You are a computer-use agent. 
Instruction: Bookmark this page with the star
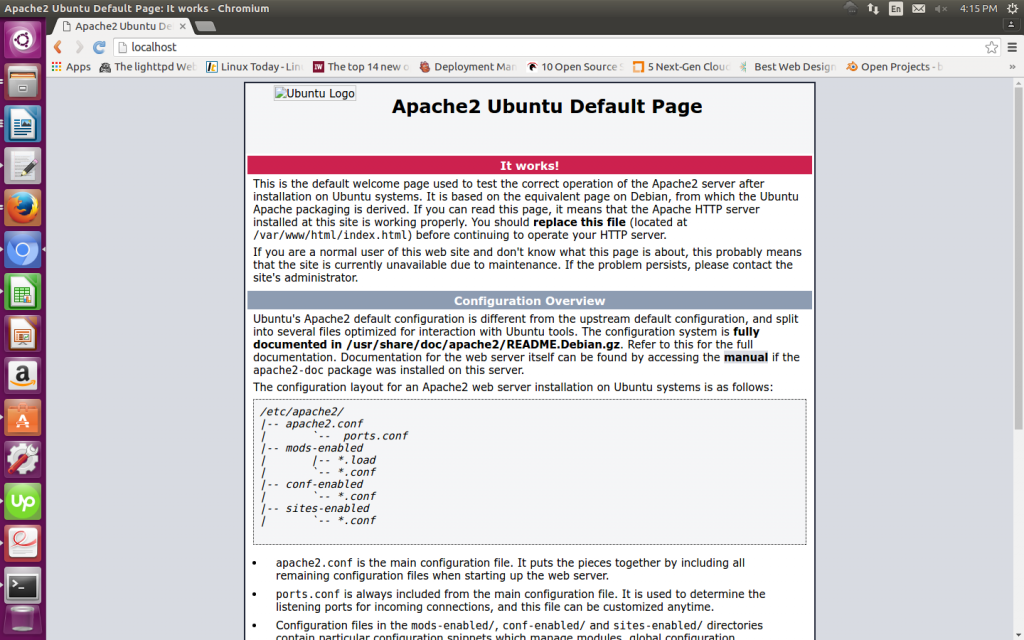point(991,47)
